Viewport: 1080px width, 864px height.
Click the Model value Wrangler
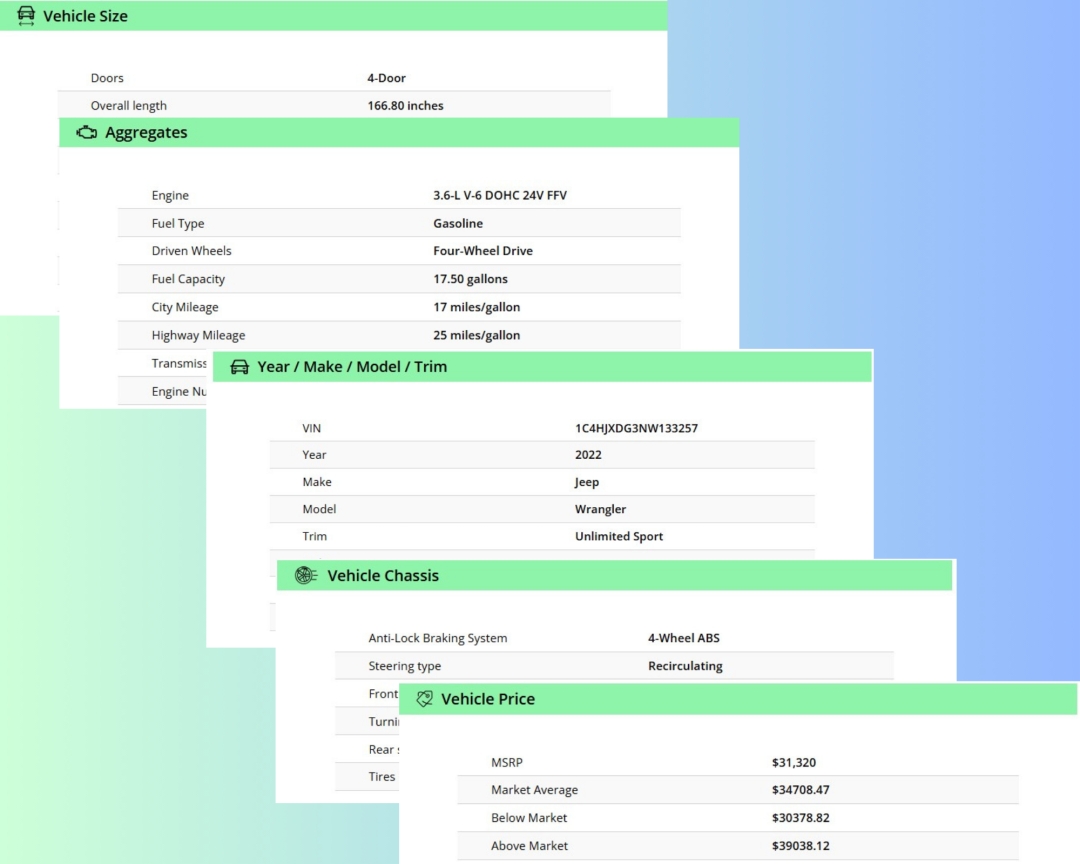click(x=600, y=510)
